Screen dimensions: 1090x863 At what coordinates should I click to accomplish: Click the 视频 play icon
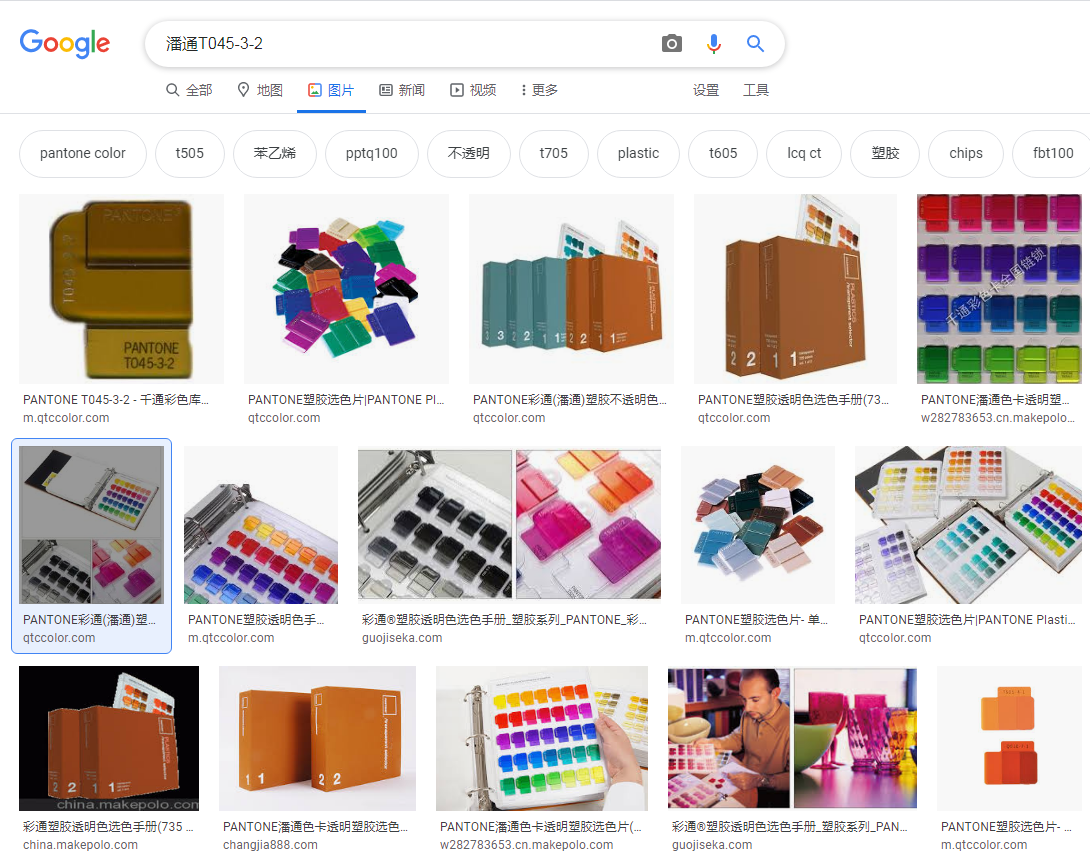pyautogui.click(x=455, y=89)
